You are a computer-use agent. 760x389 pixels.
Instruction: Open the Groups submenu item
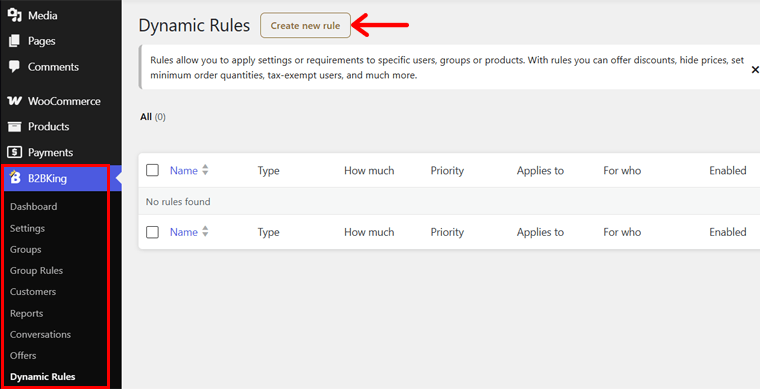[26, 249]
